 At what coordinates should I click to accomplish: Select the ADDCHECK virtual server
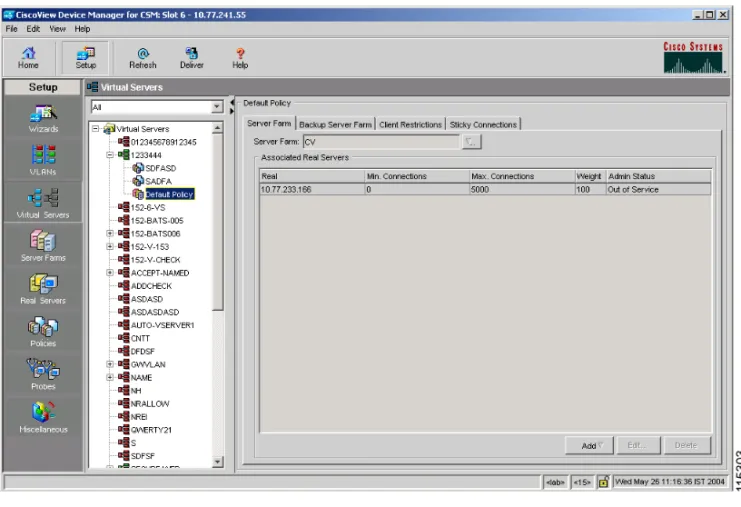click(x=151, y=286)
